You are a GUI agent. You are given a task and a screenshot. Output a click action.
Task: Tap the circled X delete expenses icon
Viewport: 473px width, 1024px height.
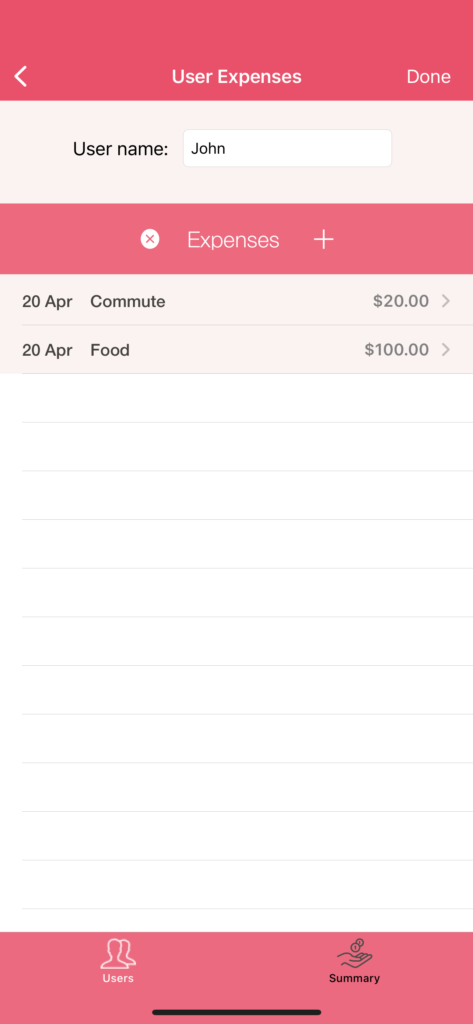coord(150,240)
